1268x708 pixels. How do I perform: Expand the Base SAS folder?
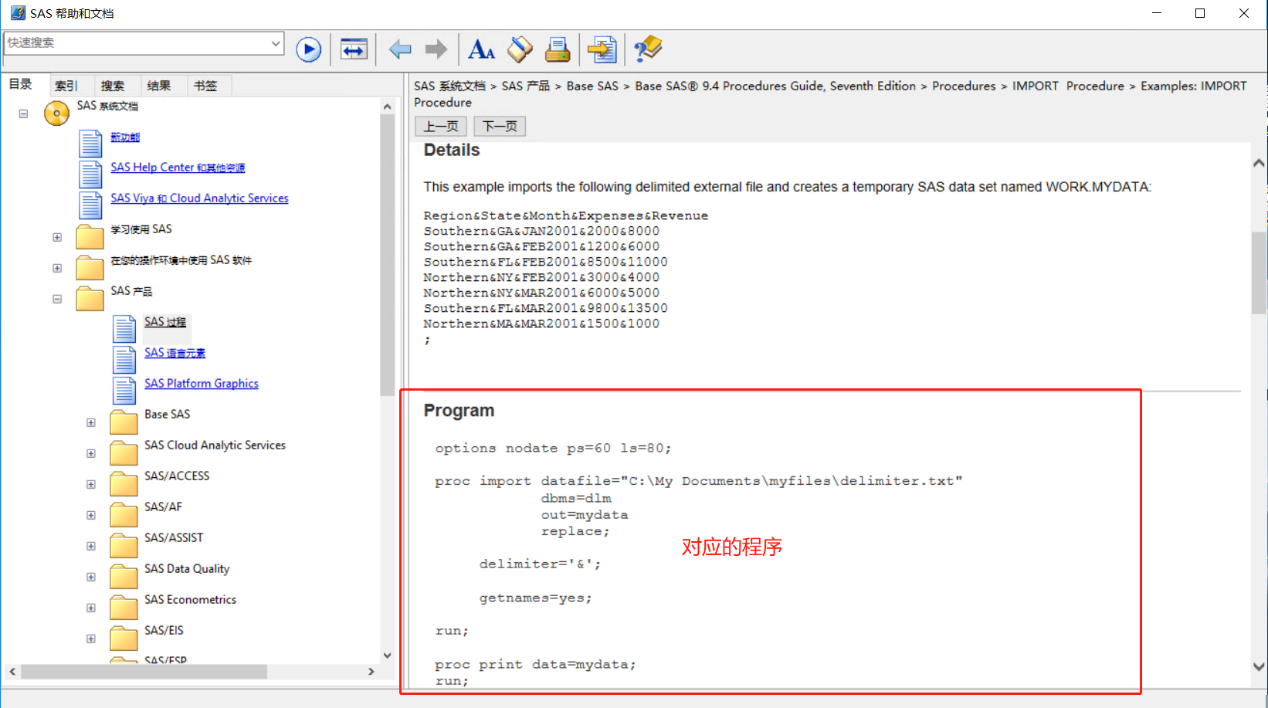pos(91,423)
